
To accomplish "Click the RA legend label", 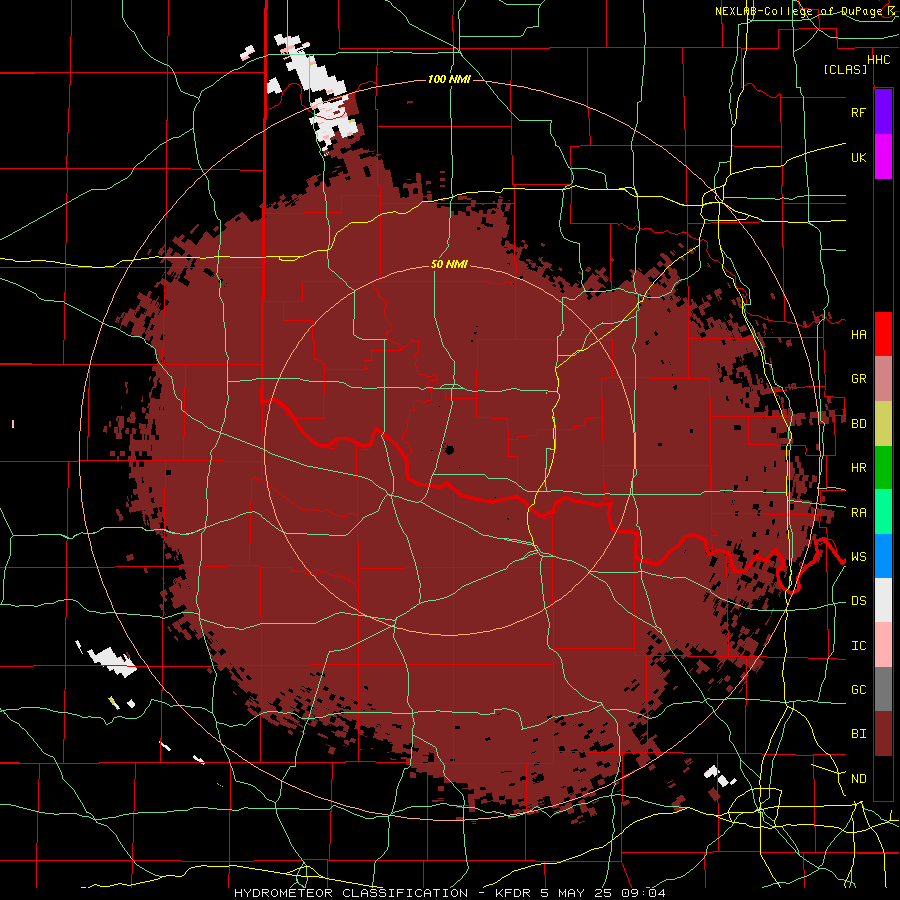I will pos(858,513).
